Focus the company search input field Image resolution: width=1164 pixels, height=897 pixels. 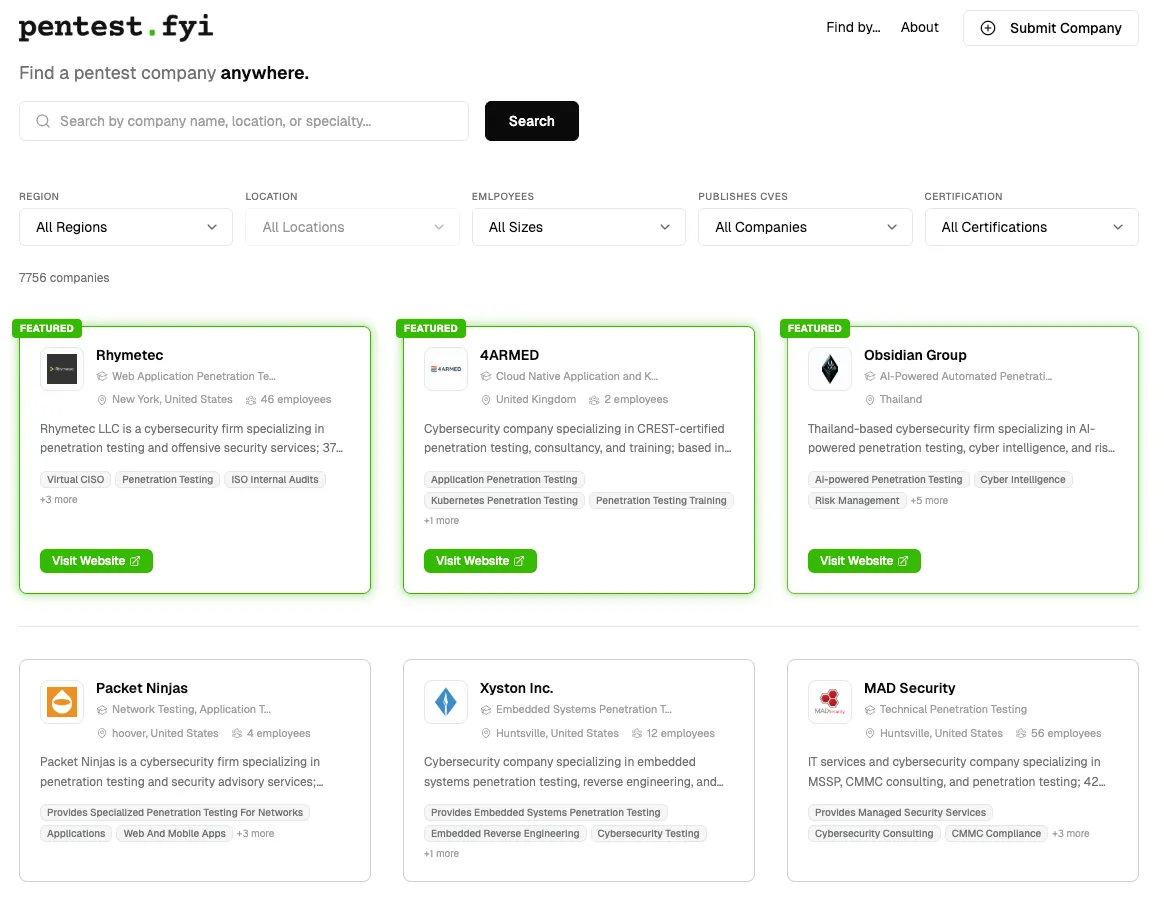click(243, 121)
